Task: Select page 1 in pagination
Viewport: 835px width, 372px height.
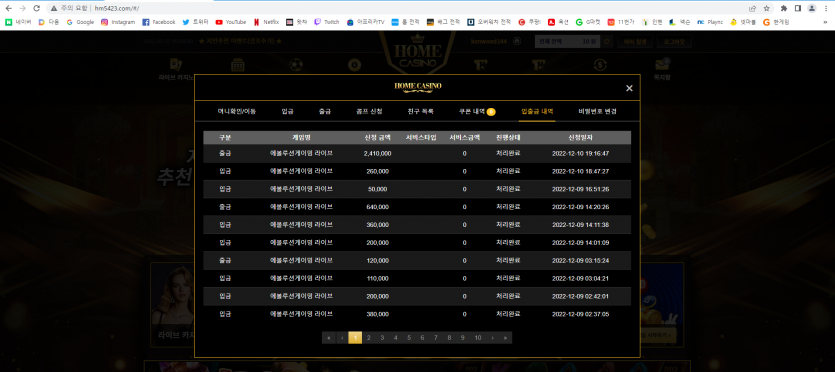Action: click(x=355, y=338)
